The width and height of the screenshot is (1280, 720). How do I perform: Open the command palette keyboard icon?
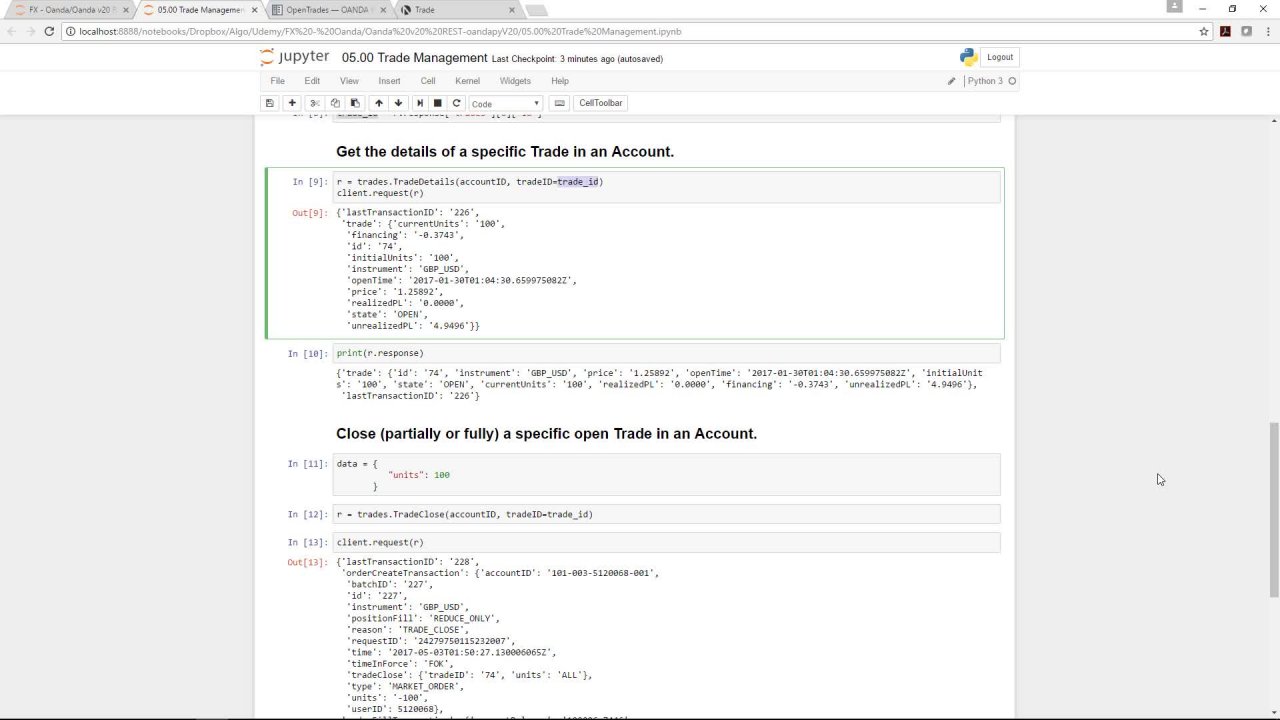pos(560,103)
